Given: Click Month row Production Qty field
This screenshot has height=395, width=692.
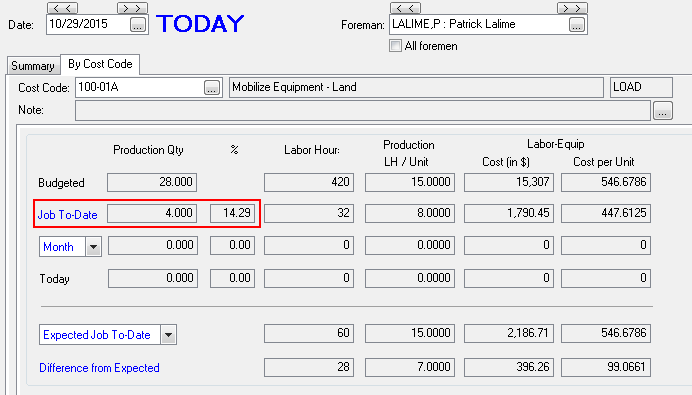Looking at the screenshot, I should click(153, 245).
